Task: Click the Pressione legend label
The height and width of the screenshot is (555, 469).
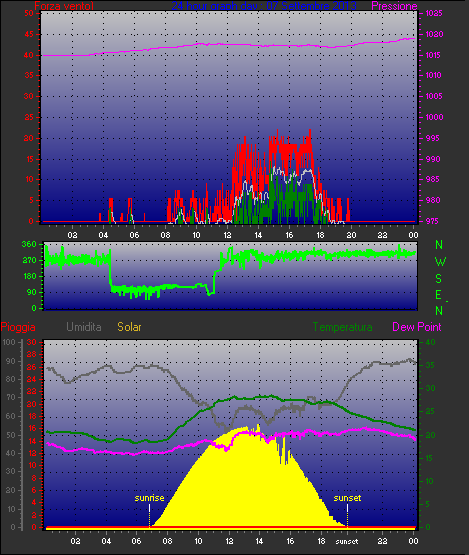Action: 394,6
